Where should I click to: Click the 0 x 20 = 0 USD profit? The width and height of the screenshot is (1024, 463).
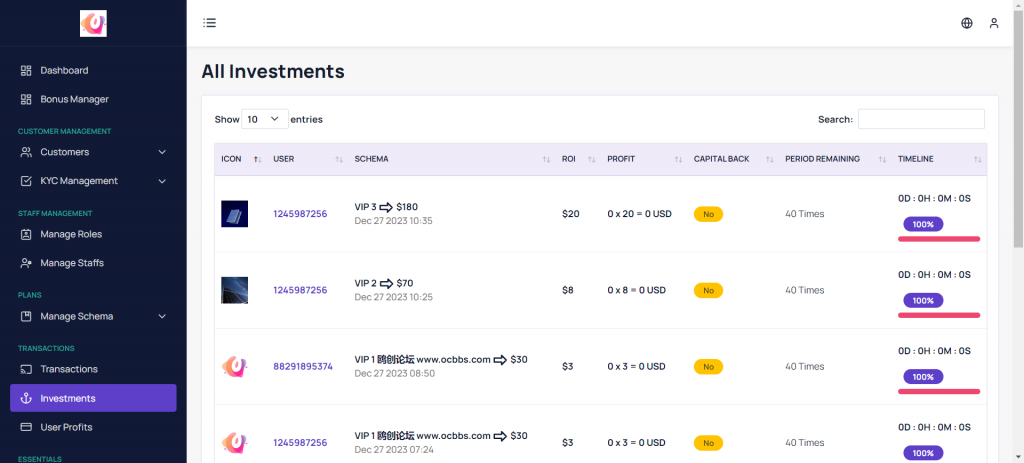(x=639, y=214)
